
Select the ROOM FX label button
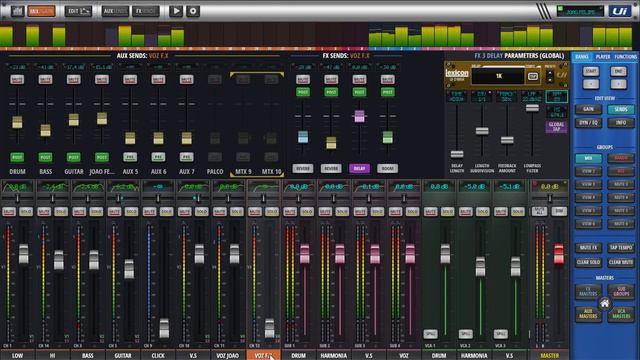[x=387, y=168]
